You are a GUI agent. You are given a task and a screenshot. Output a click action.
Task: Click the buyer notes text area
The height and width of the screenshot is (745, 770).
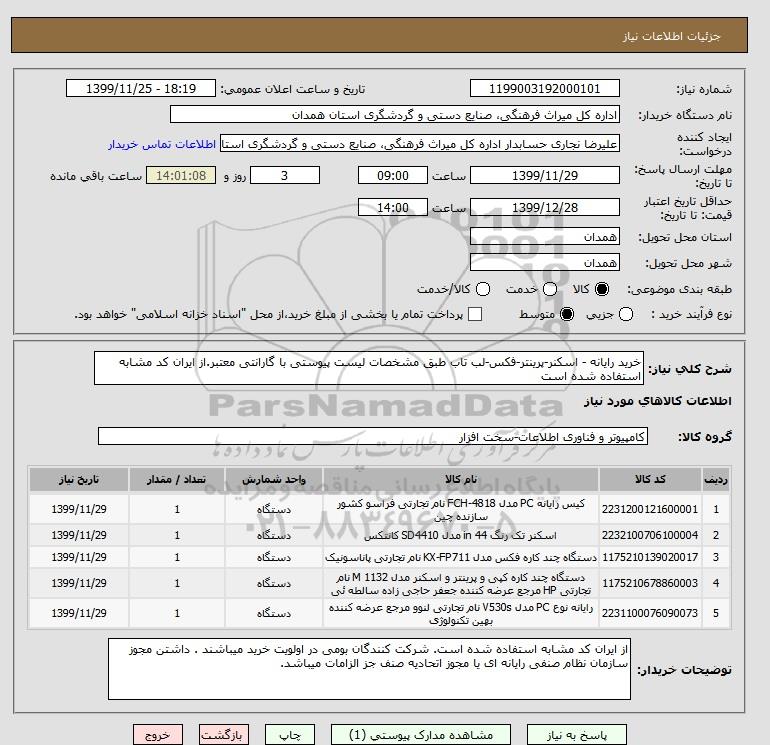[369, 669]
